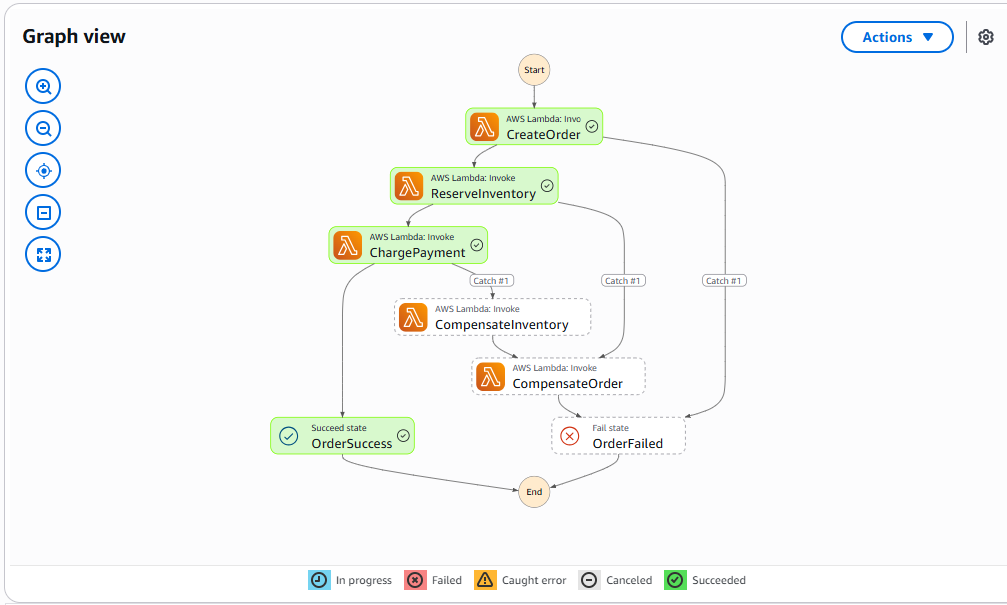Open the Actions dropdown menu
The image size is (1007, 605).
[897, 37]
